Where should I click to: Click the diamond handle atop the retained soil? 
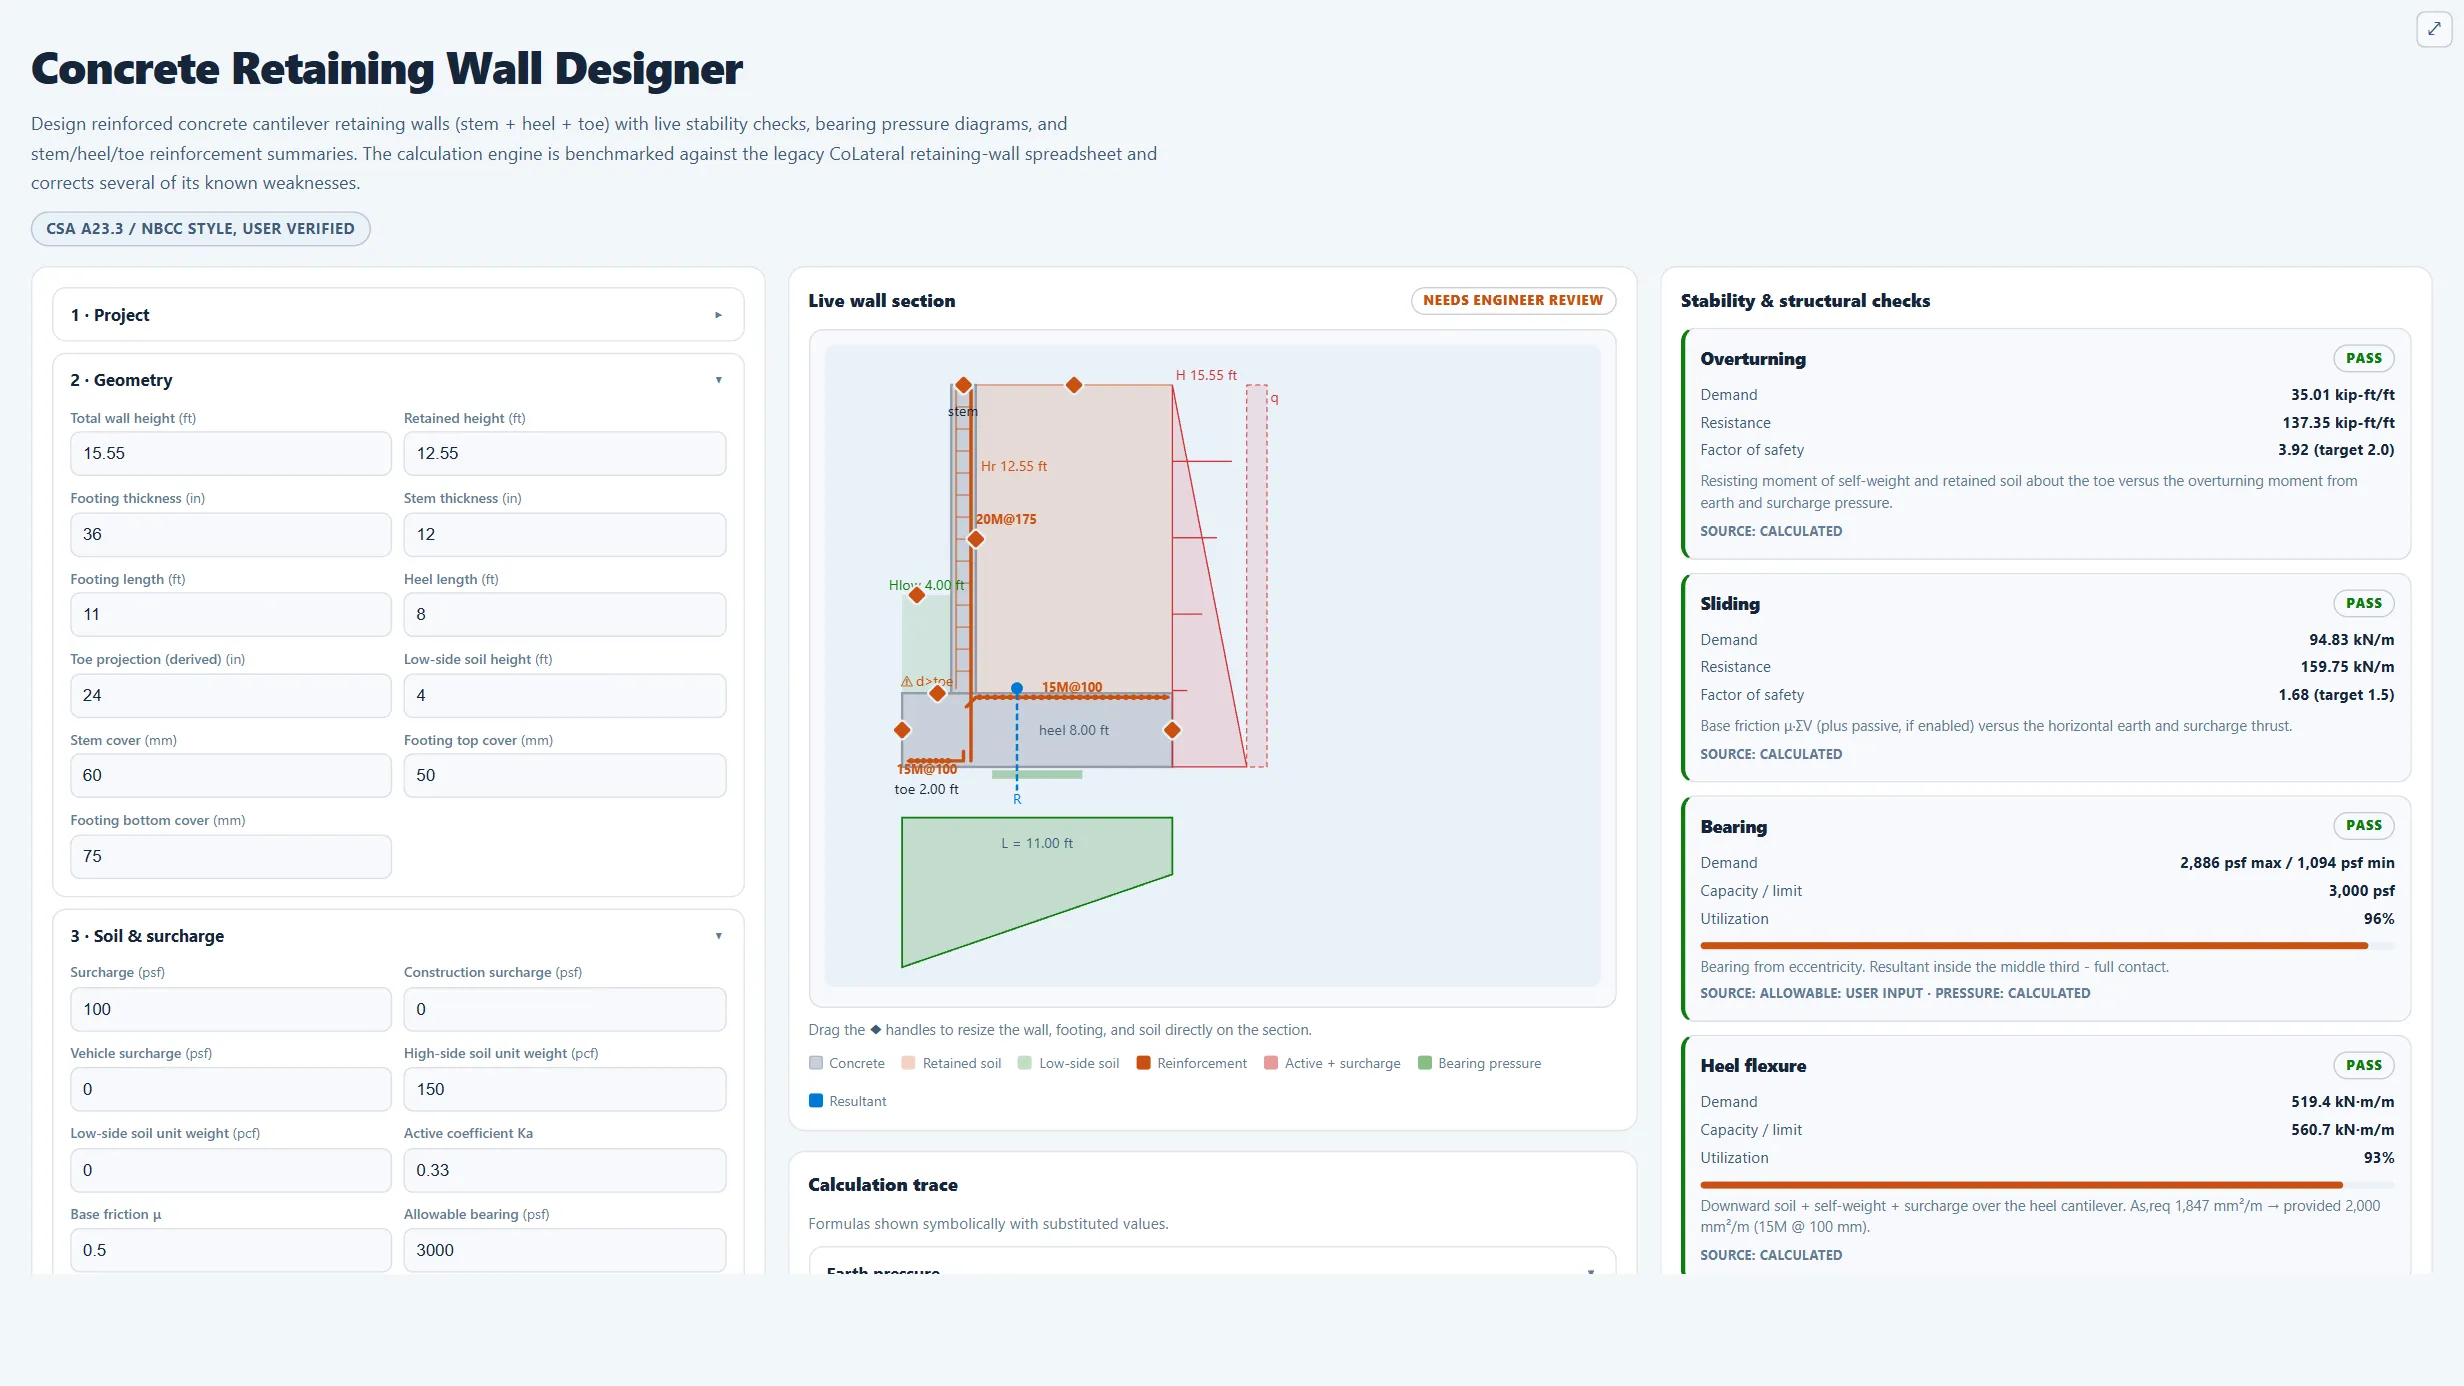1074,385
